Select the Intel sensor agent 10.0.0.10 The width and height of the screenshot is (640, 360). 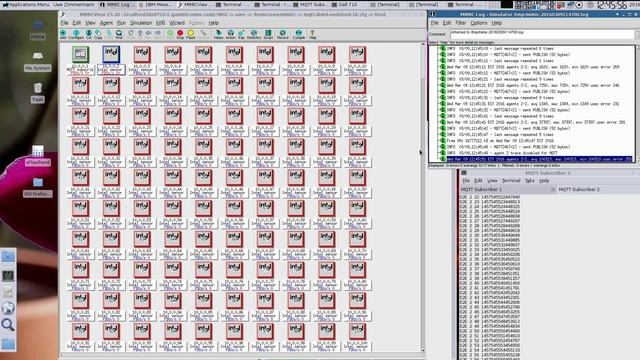click(357, 55)
